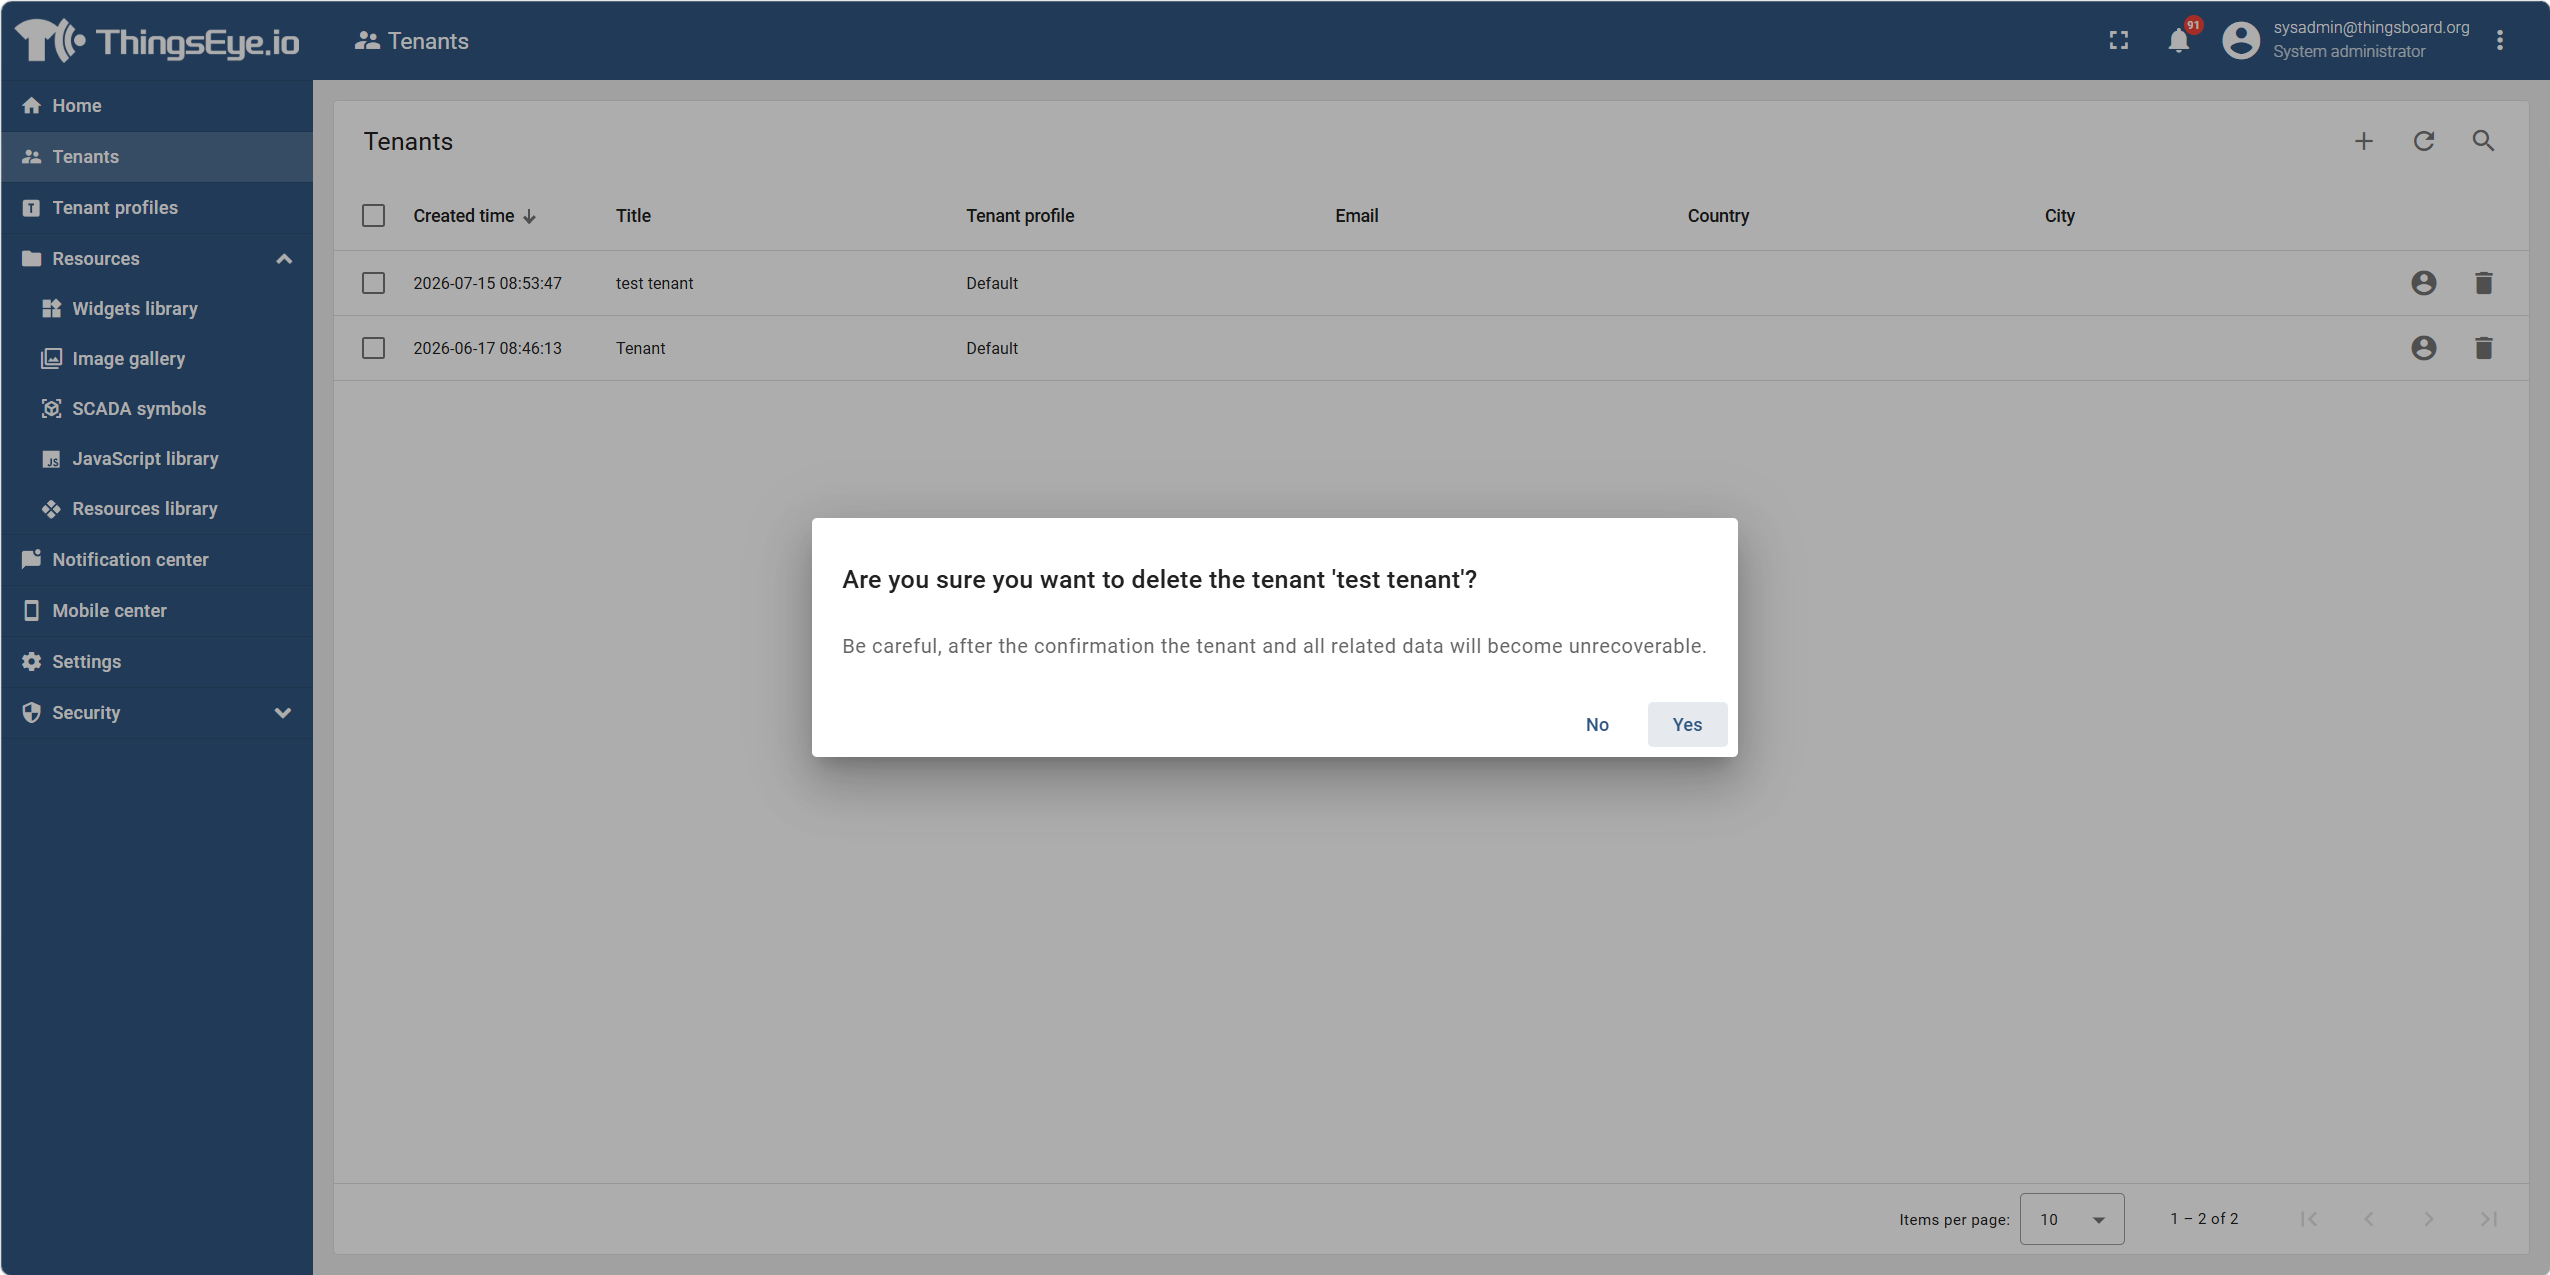Image resolution: width=2550 pixels, height=1275 pixels.
Task: Expand the Security section chevron
Action: tap(283, 712)
